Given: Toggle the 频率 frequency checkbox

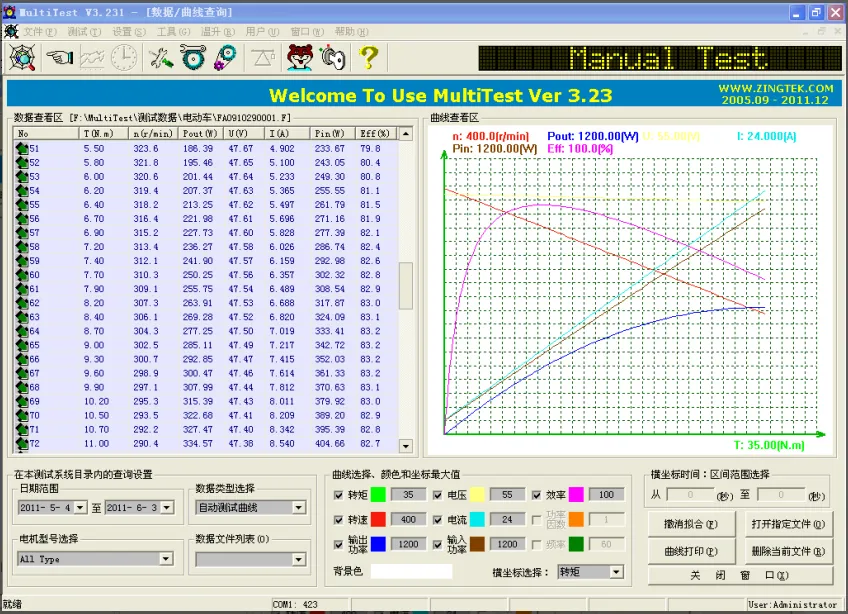Looking at the screenshot, I should coord(536,545).
